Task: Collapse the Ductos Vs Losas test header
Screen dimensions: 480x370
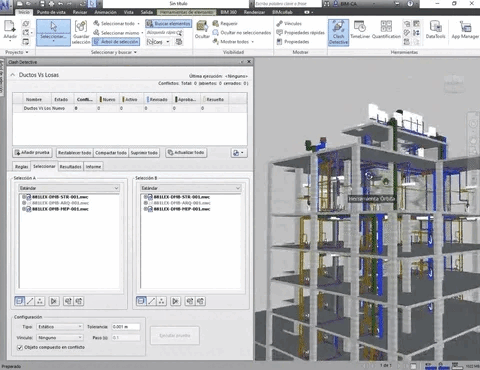Action: click(13, 75)
